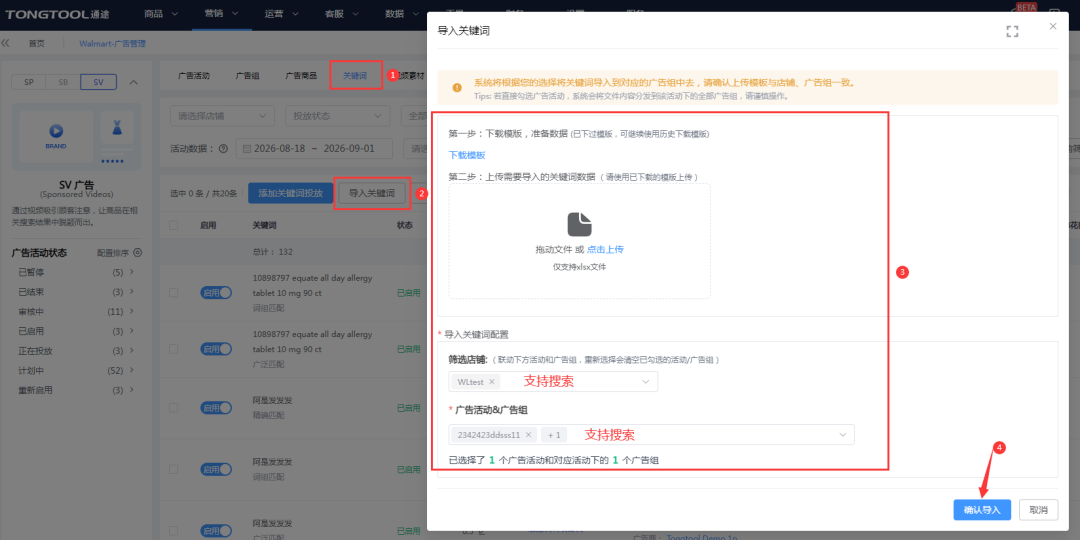Open the 投放状态 dropdown
Screen dimensions: 1080x540
click(x=338, y=116)
